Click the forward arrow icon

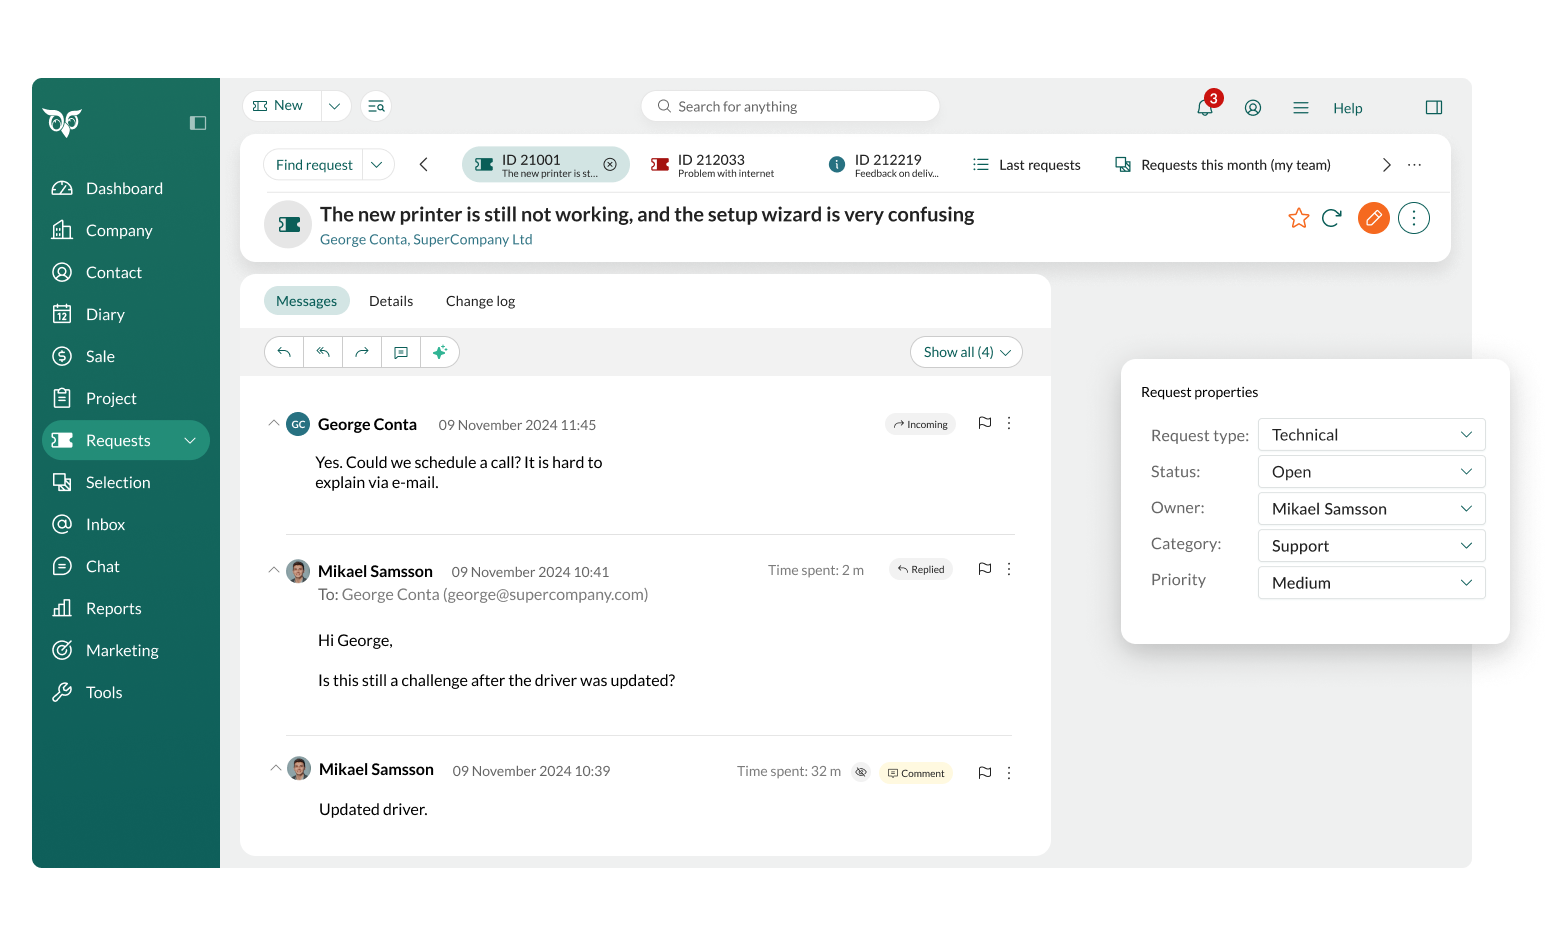click(x=362, y=352)
